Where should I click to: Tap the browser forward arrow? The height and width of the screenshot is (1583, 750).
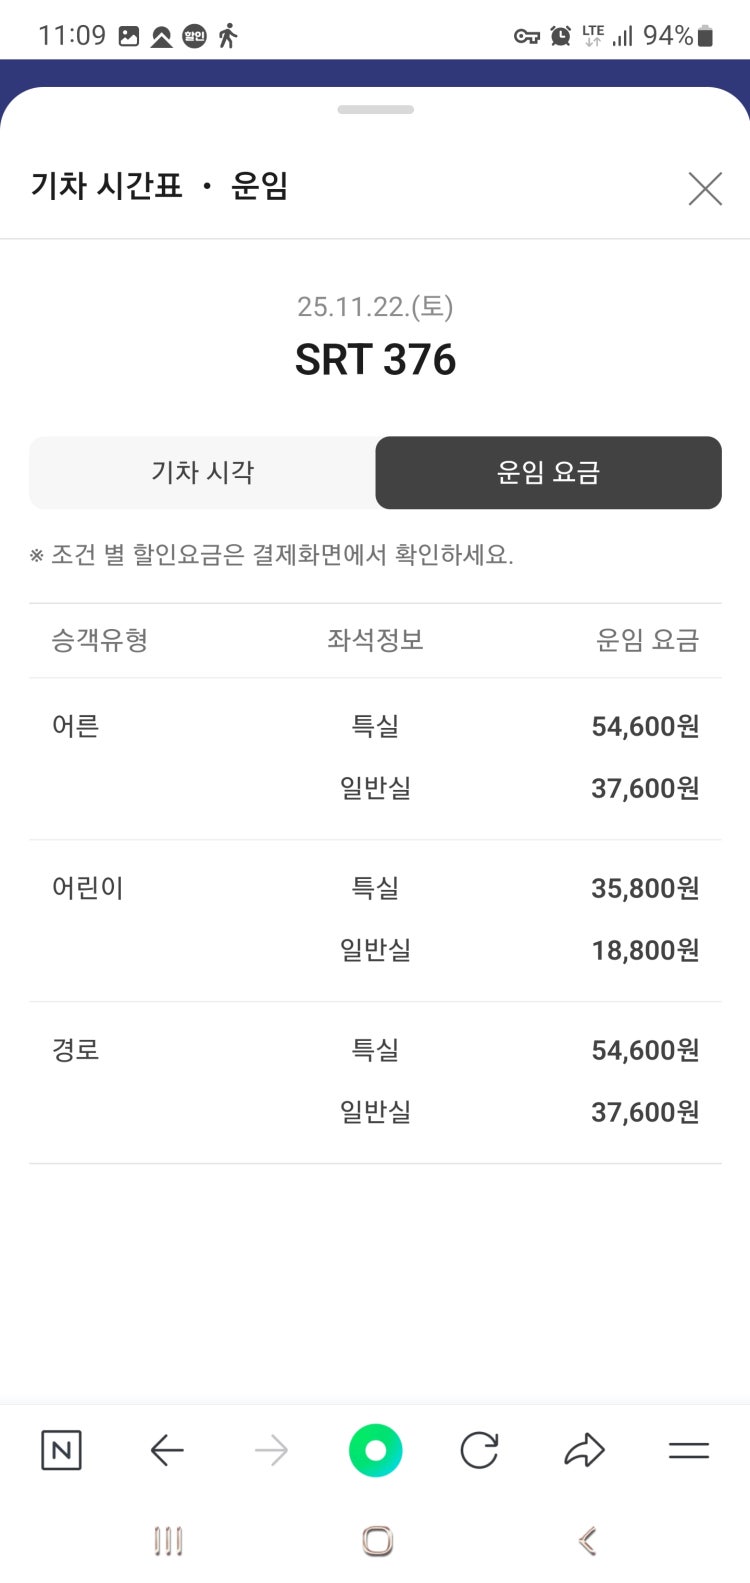pos(271,1450)
